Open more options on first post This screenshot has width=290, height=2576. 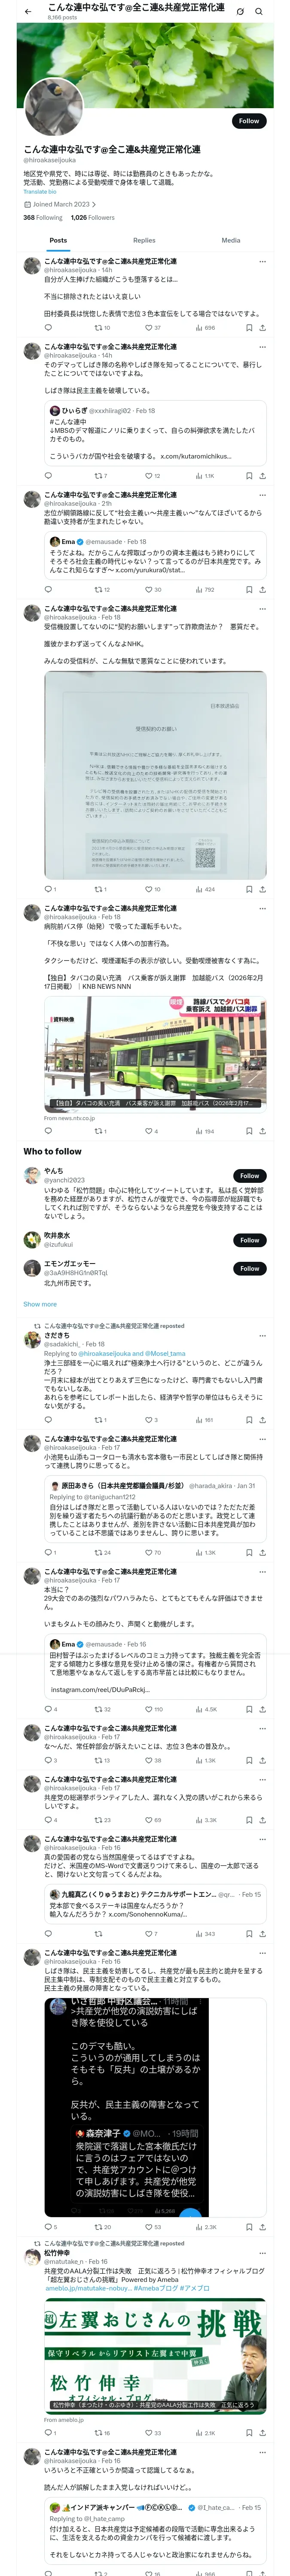[x=262, y=261]
